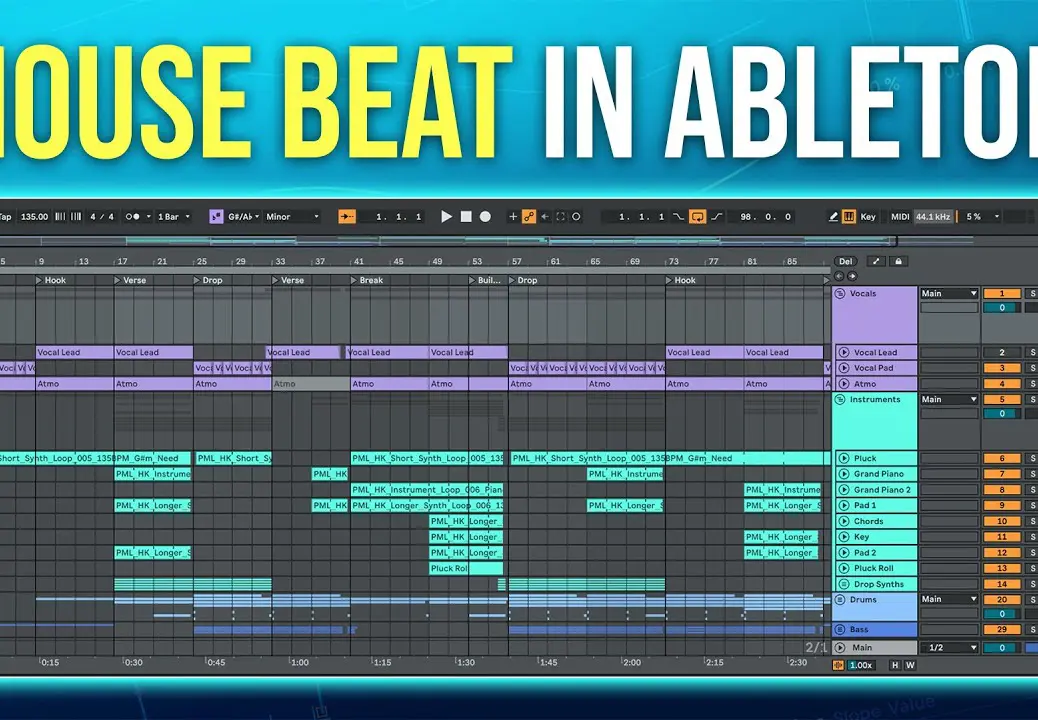Image resolution: width=1038 pixels, height=720 pixels.
Task: Click the Vocal Lead track unfold icon
Action: (844, 352)
